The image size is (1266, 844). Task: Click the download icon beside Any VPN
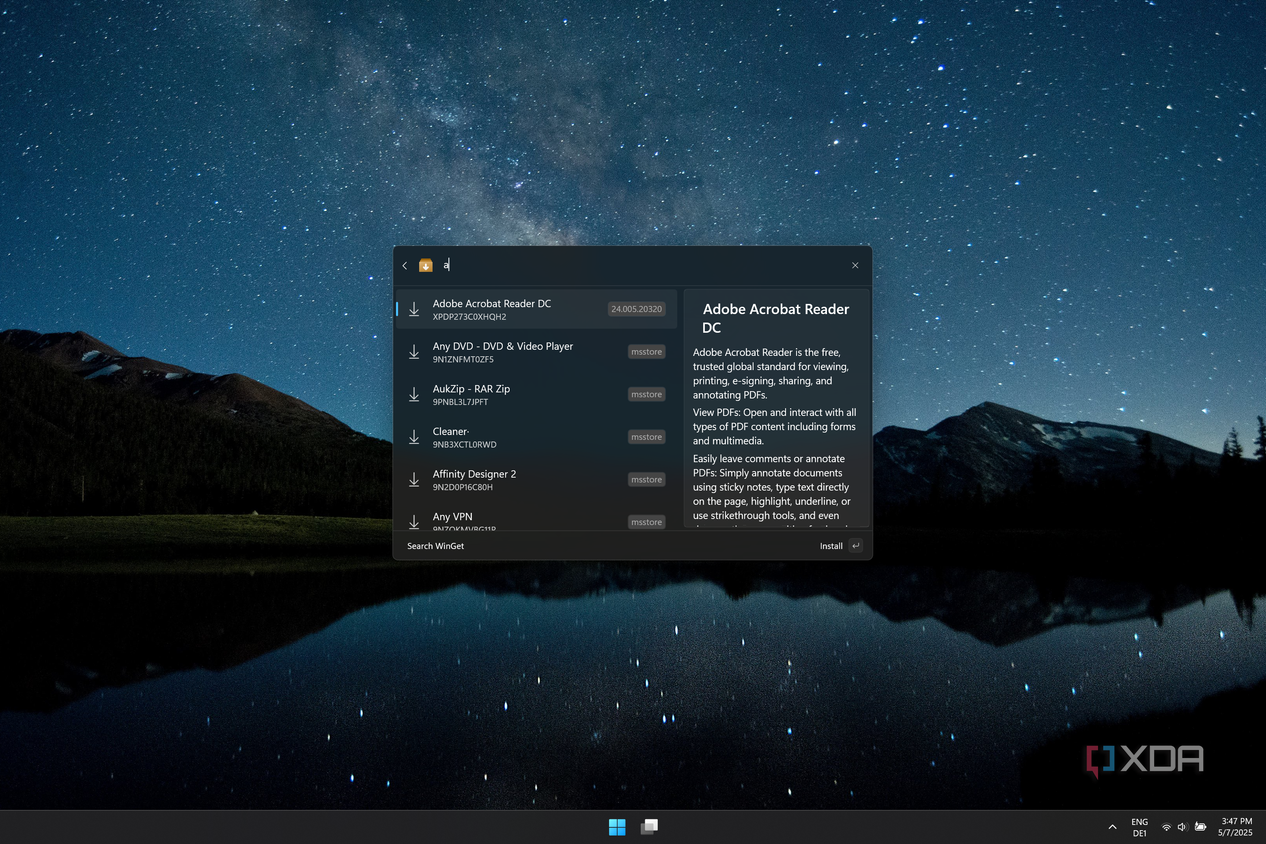414,522
